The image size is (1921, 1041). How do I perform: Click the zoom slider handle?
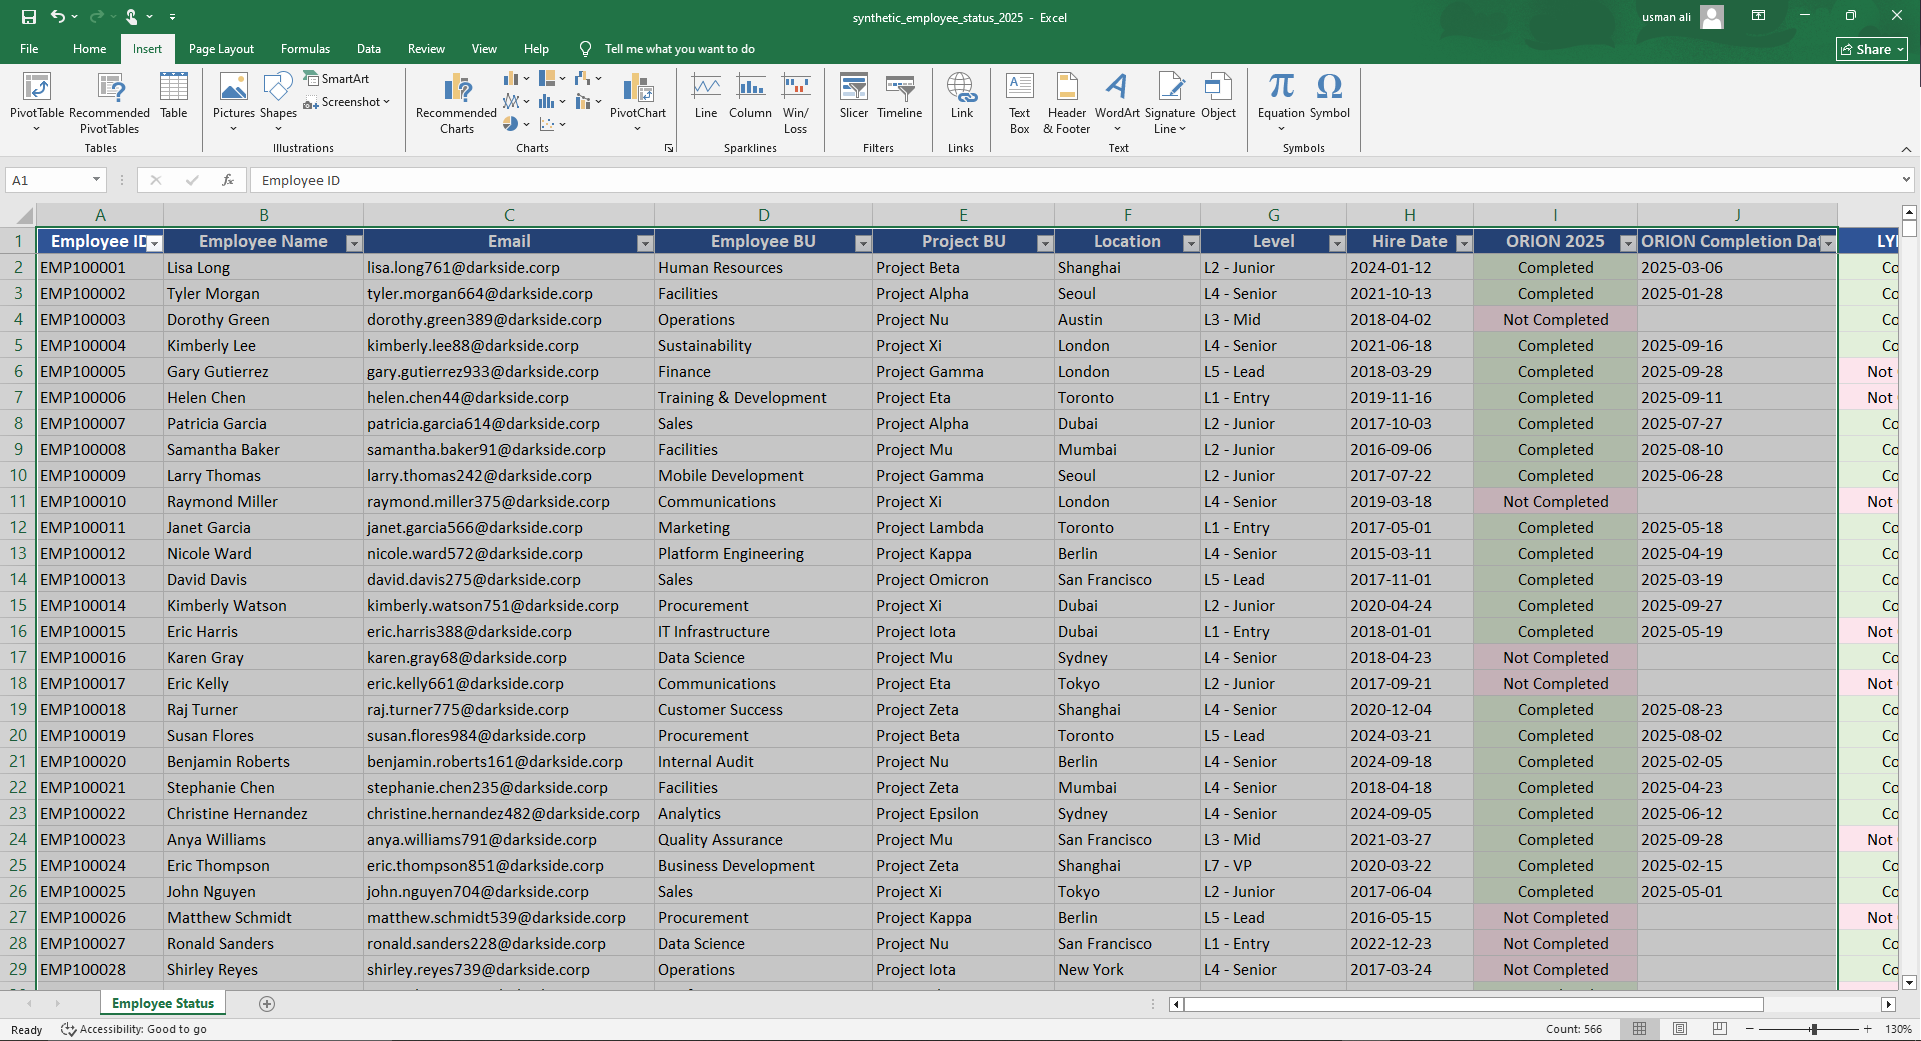[x=1813, y=1029]
